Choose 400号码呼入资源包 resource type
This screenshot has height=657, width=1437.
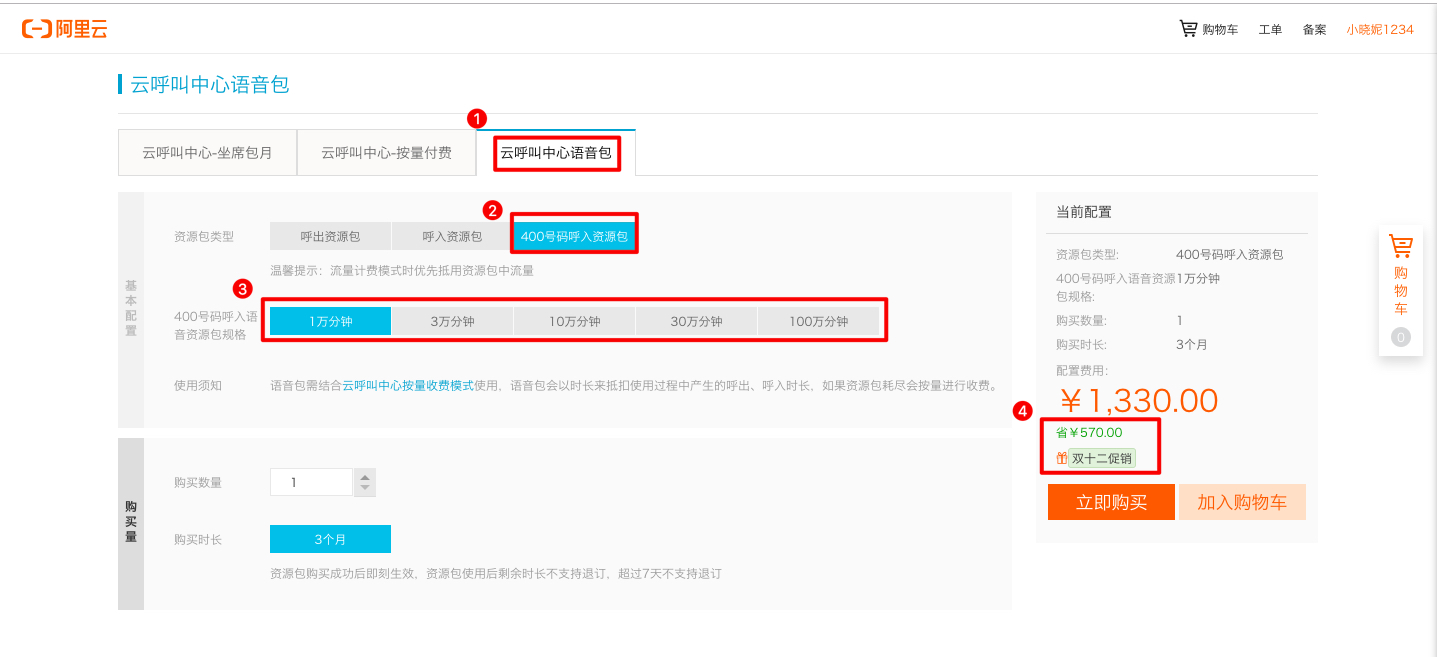tap(574, 236)
